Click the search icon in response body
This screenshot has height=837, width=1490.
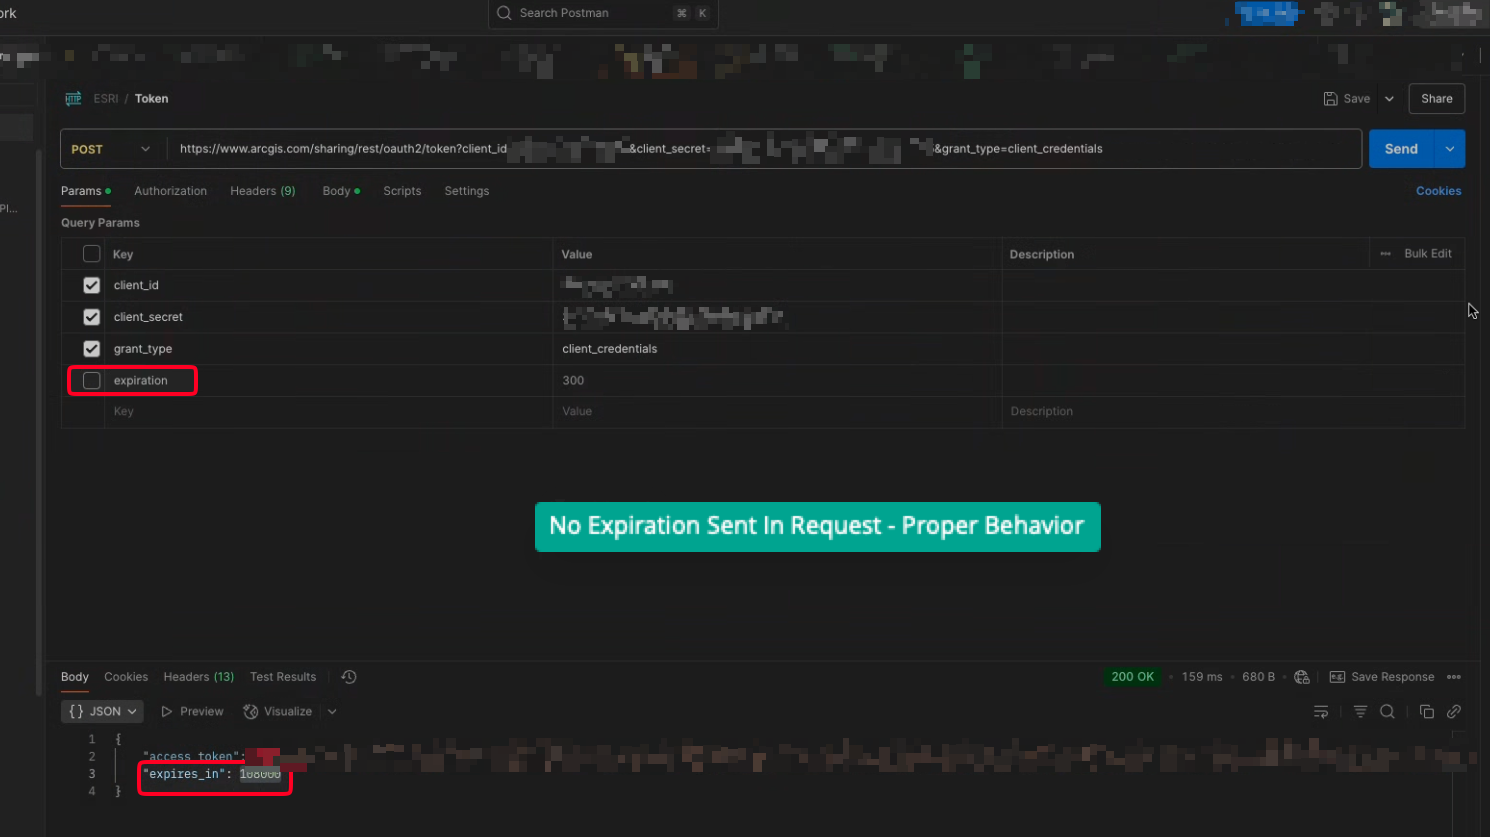coord(1387,711)
